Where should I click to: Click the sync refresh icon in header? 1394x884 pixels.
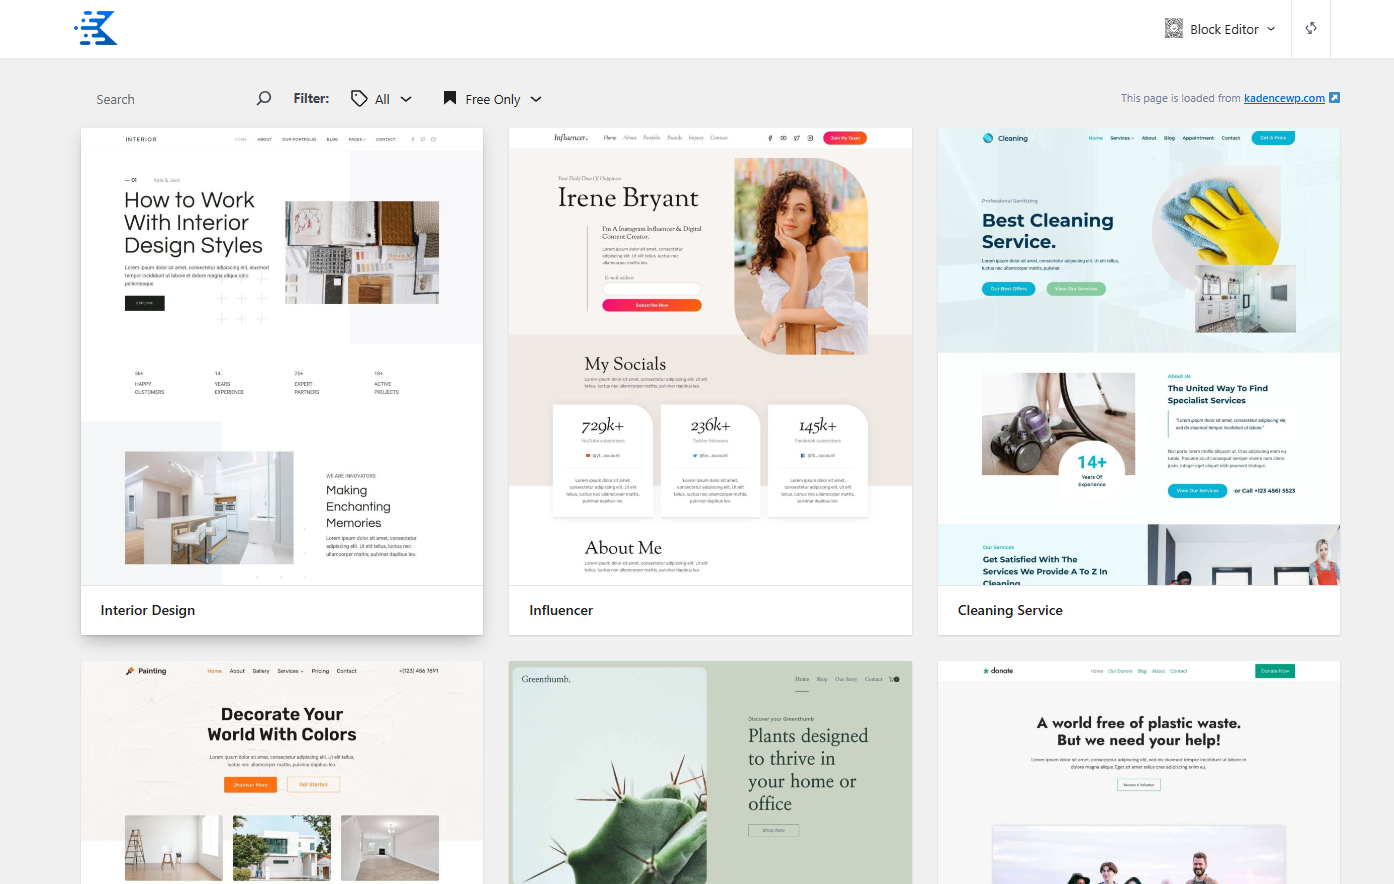(1311, 28)
